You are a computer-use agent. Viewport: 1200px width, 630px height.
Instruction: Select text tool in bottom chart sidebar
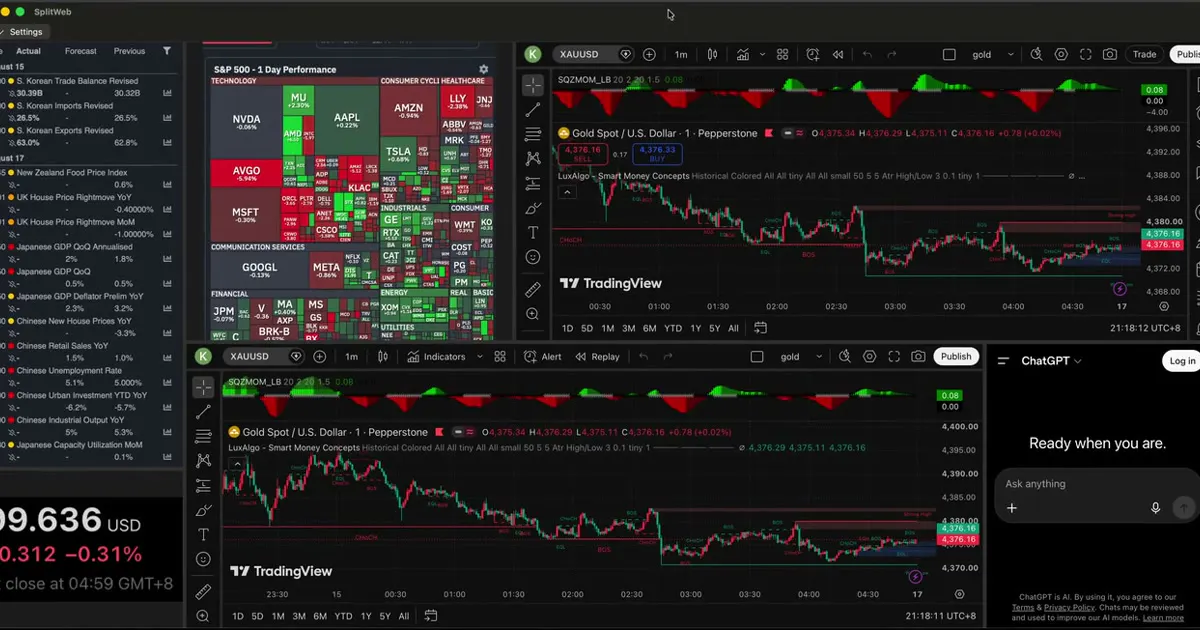click(203, 534)
